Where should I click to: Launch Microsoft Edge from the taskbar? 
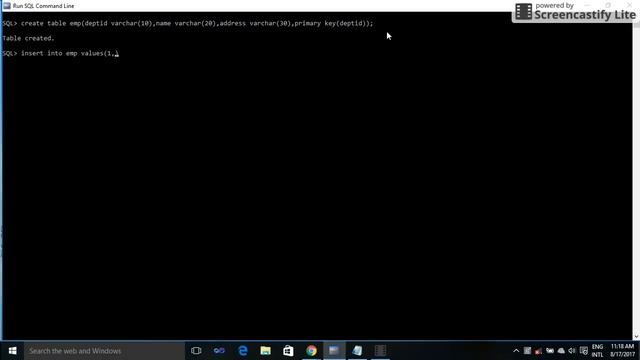[242, 351]
